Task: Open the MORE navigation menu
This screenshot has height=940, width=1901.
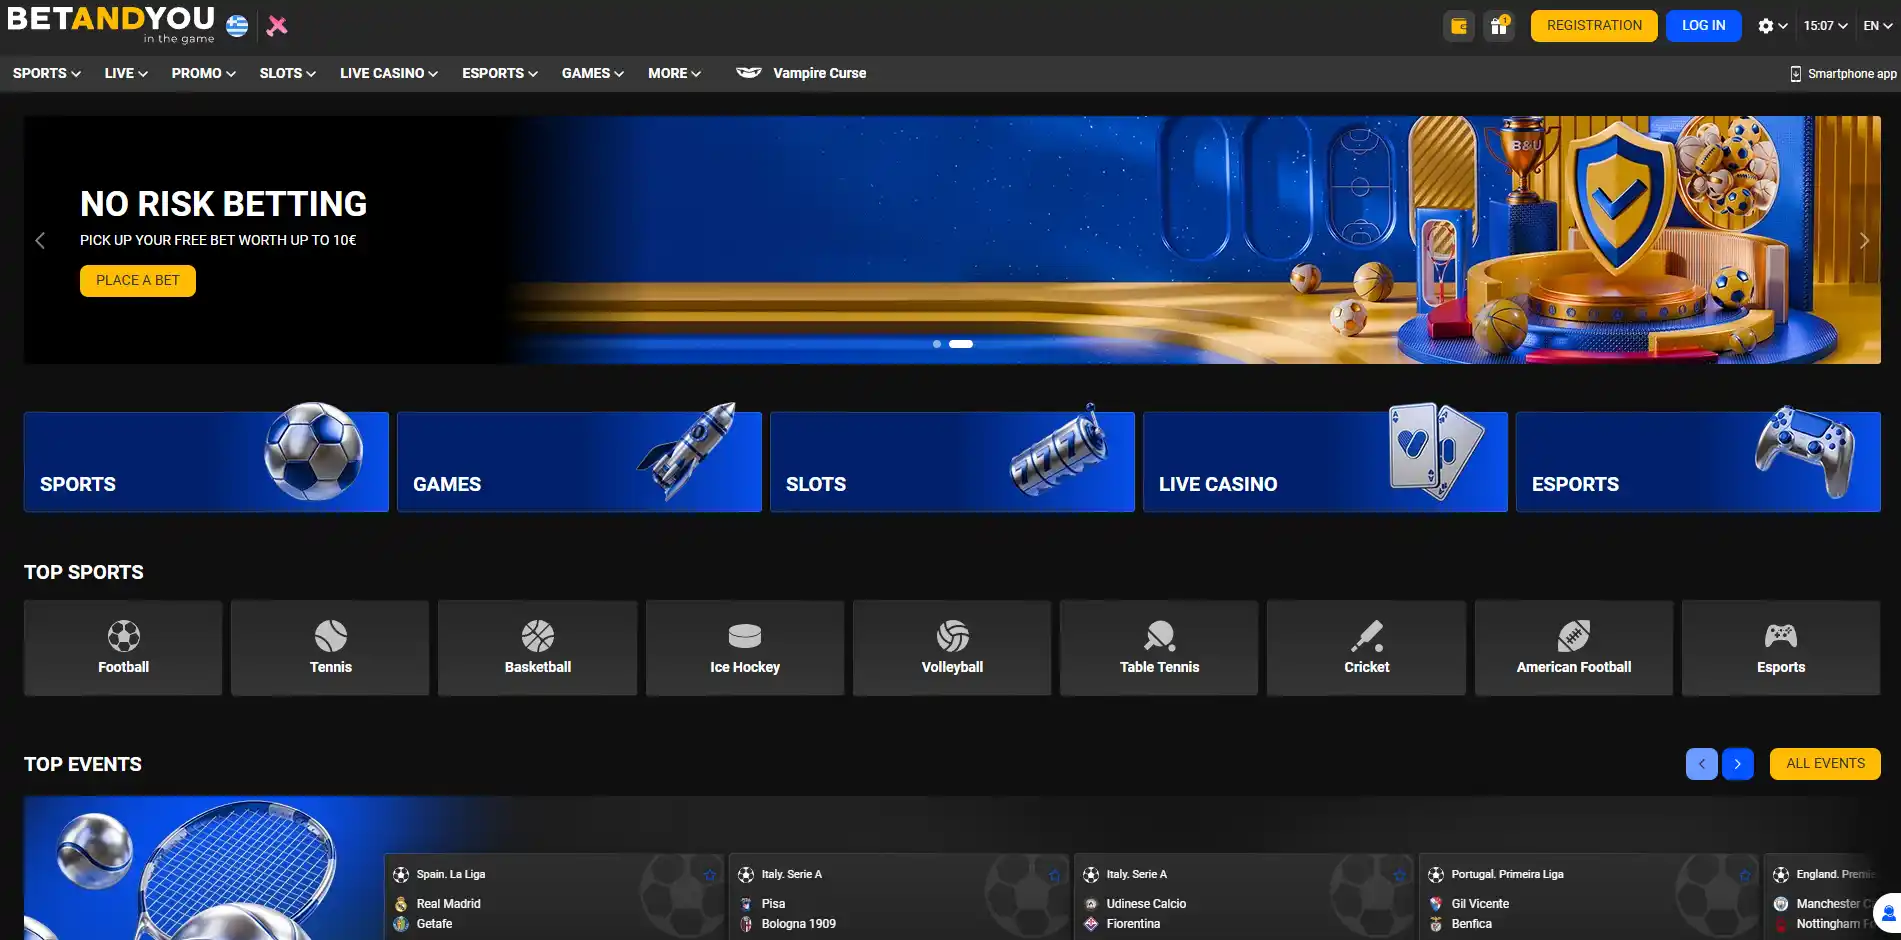Action: click(675, 73)
